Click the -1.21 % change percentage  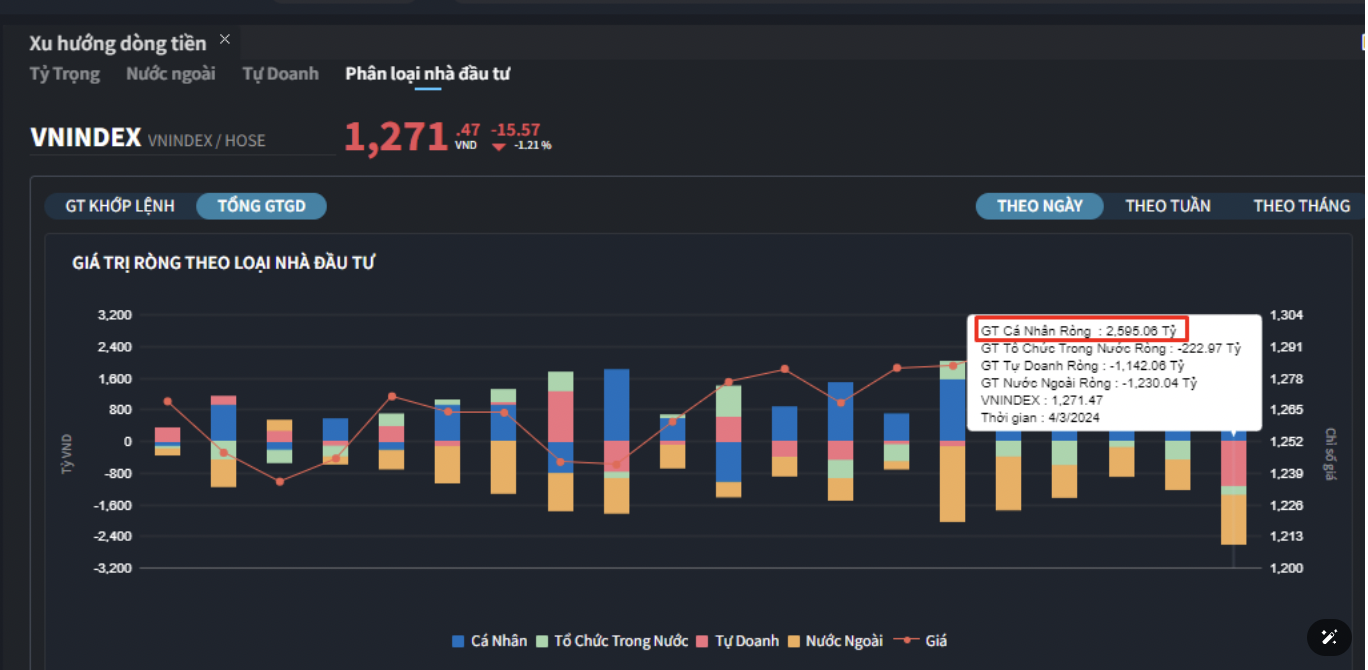tap(533, 146)
